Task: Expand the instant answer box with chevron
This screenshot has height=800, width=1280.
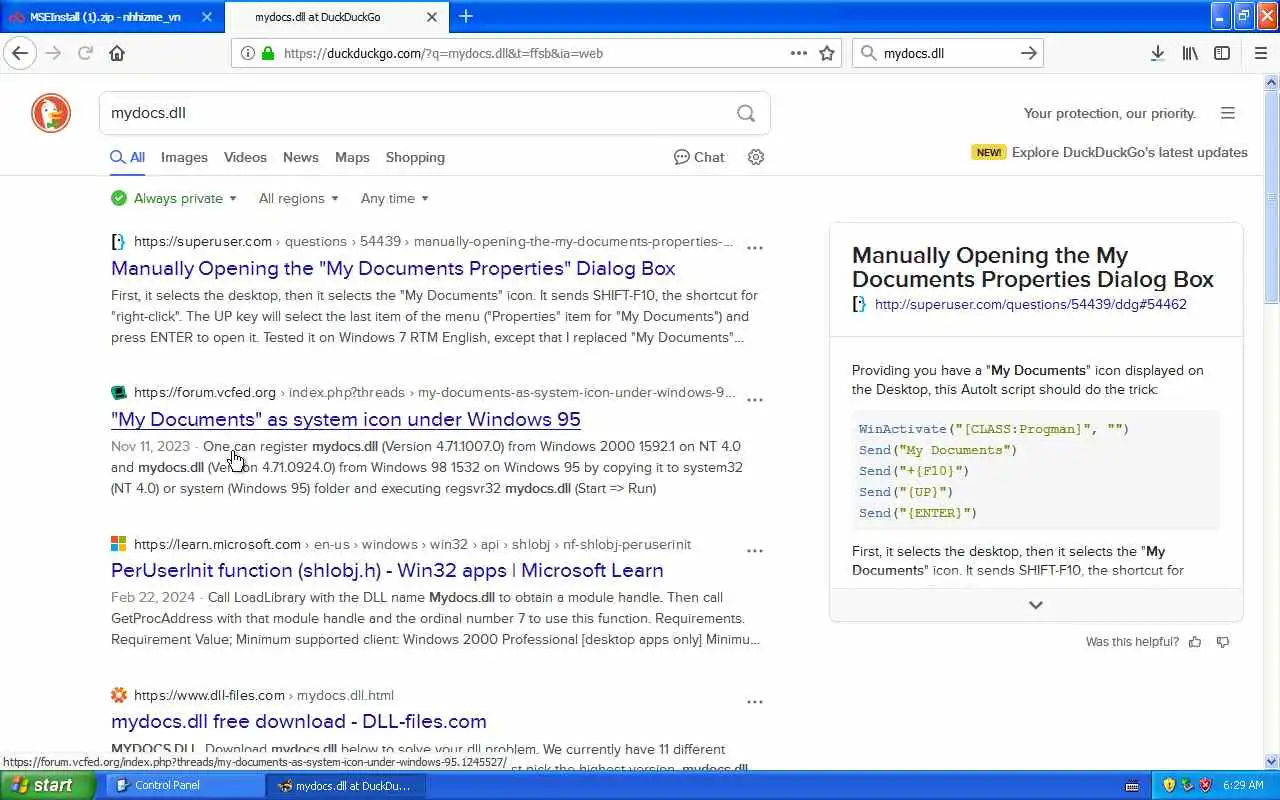Action: coord(1036,605)
